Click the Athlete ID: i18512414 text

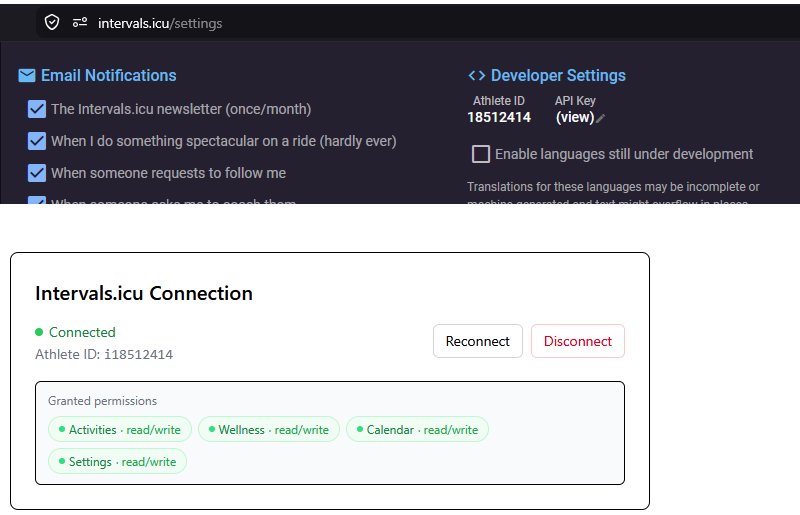pos(104,354)
